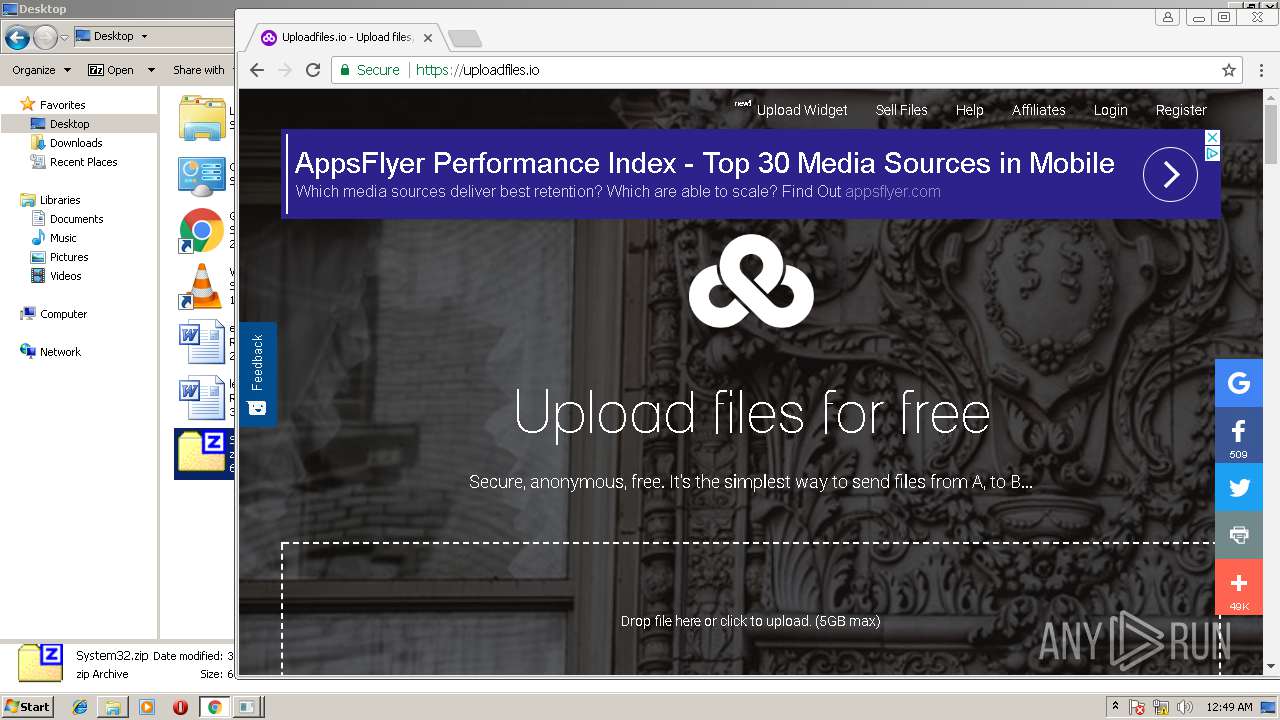Screen dimensions: 1280x720
Task: Switch to Chrome via taskbar button
Action: [214, 707]
